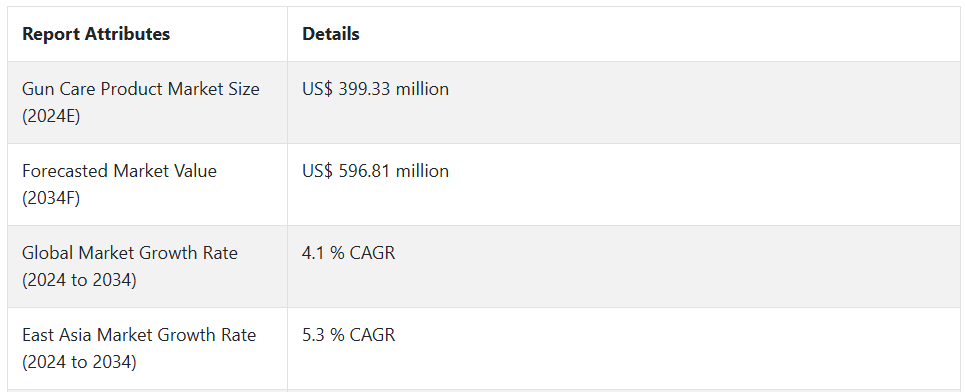Select the East Asia Market Growth Rate cell

tap(147, 348)
